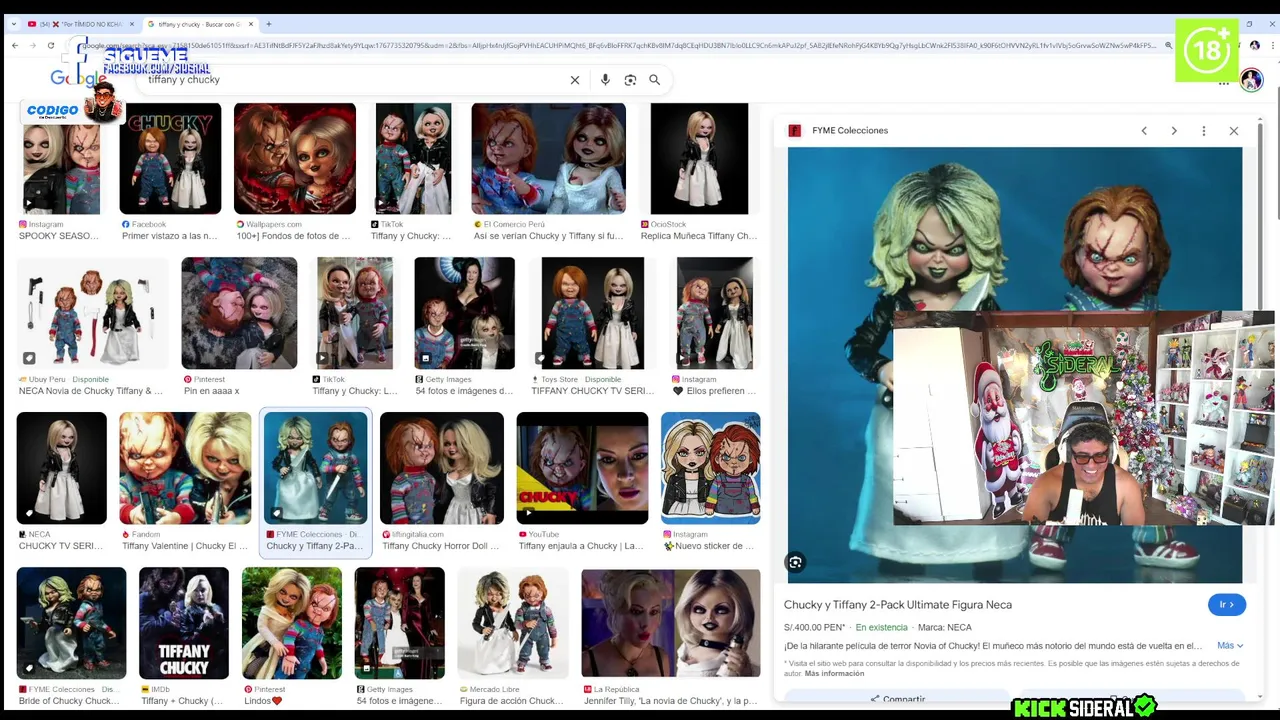The image size is (1280, 720).
Task: Start voice search with the microphone icon
Action: (x=605, y=80)
